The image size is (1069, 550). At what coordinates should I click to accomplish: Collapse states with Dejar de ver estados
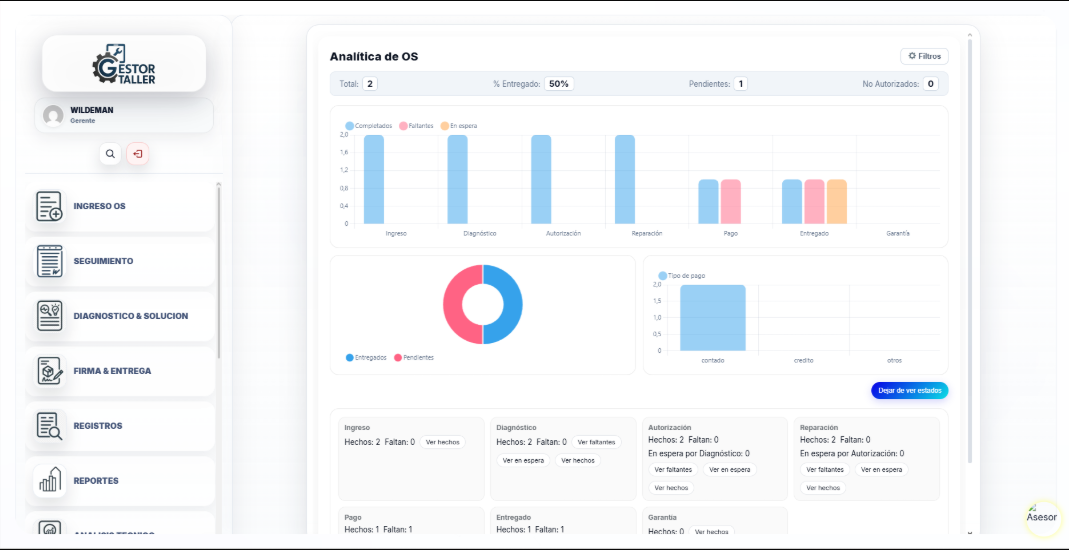pyautogui.click(x=909, y=391)
